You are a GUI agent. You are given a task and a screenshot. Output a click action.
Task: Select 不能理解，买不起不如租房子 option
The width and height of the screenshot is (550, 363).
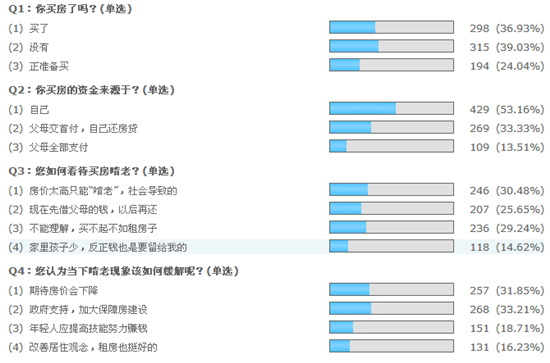point(93,229)
